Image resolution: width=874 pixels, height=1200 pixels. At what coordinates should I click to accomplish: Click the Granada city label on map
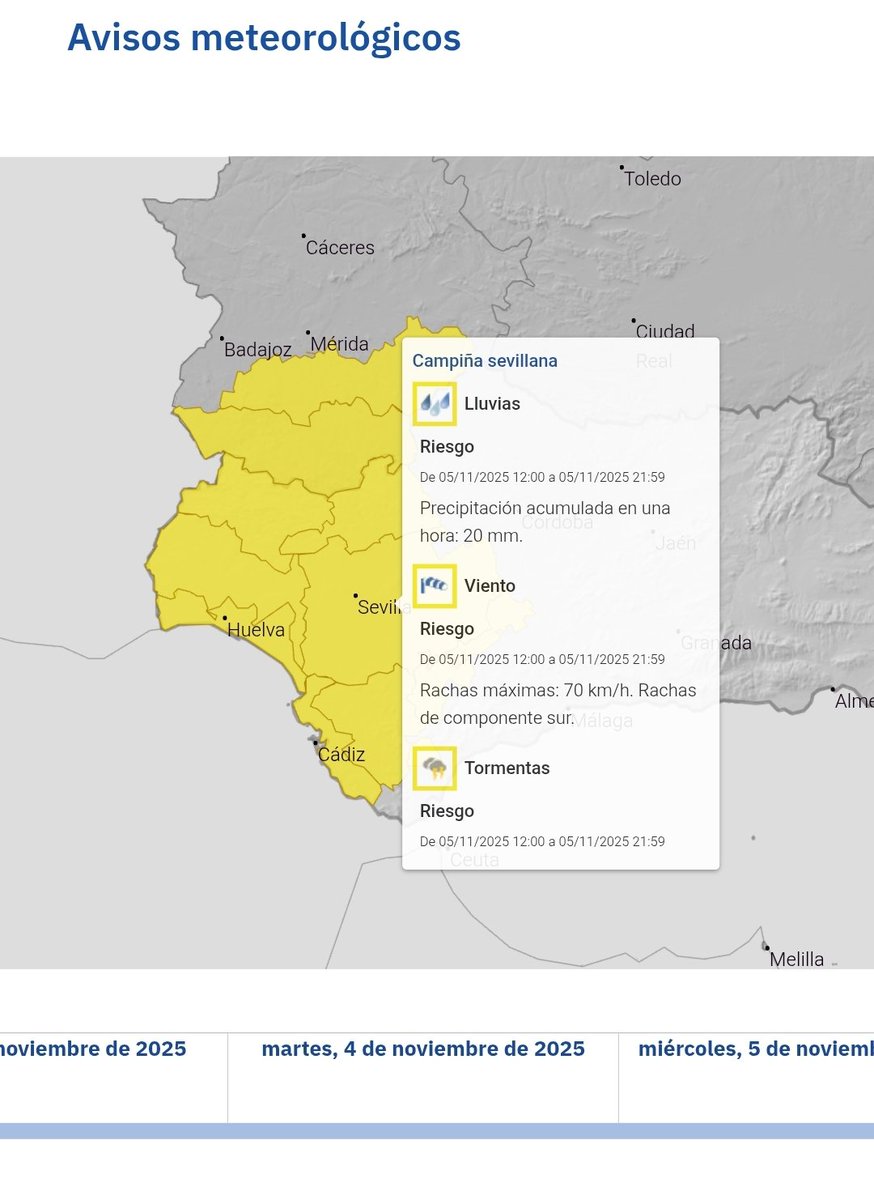tap(716, 643)
